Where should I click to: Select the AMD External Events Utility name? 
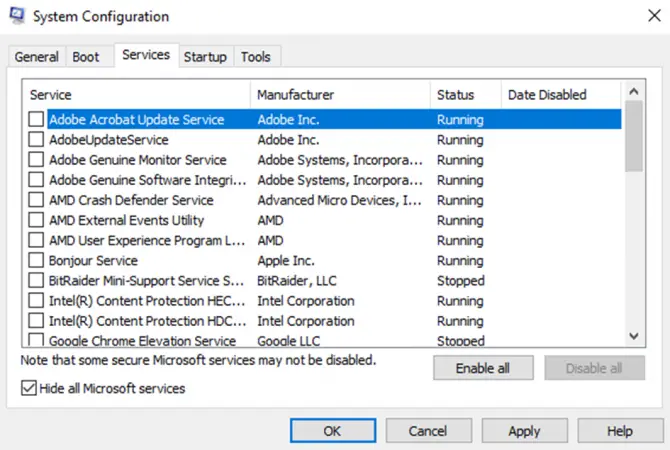tap(126, 220)
